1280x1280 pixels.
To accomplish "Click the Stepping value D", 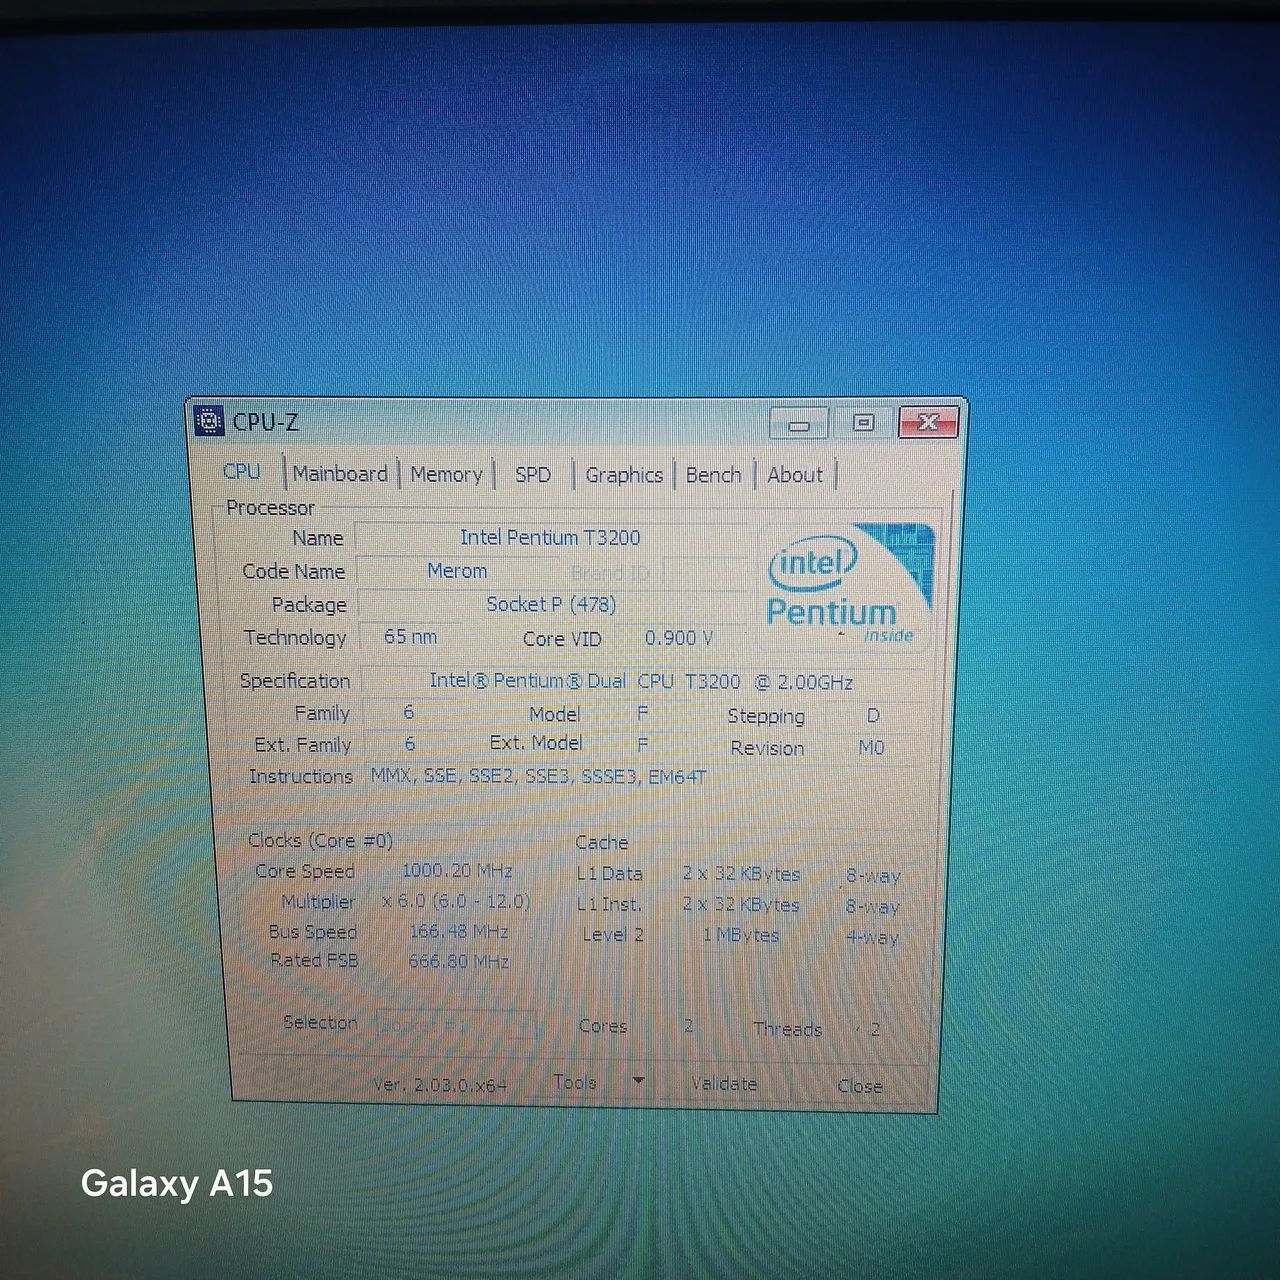I will 872,716.
